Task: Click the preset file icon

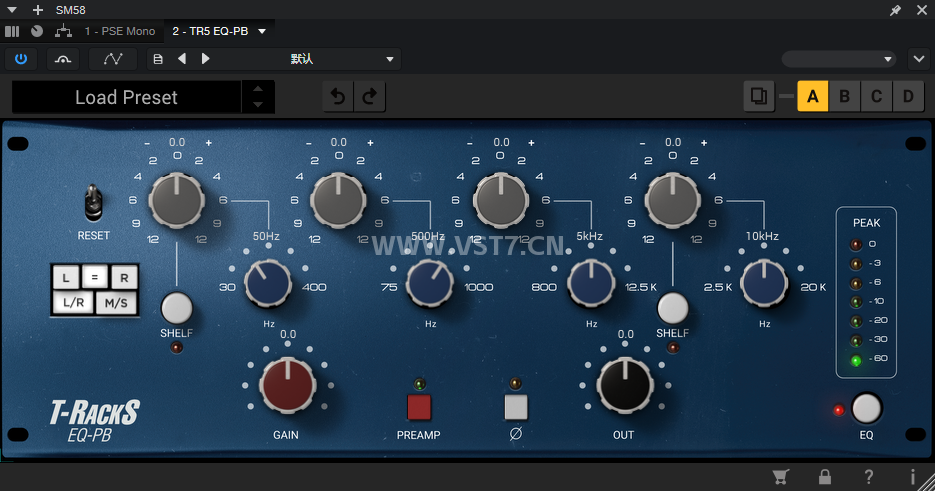Action: [158, 59]
